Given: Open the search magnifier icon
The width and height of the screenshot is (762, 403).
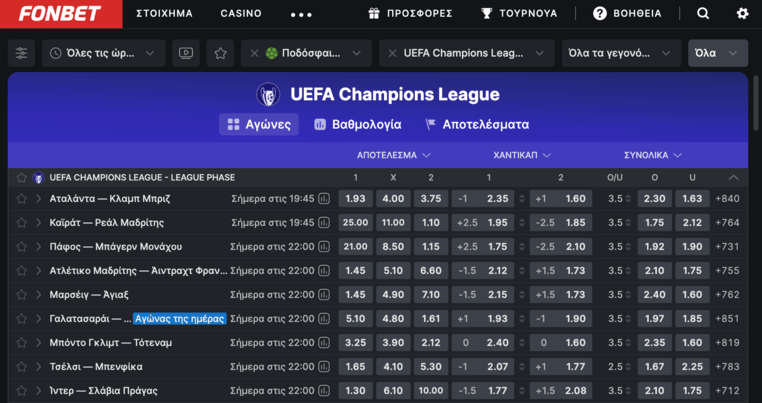Looking at the screenshot, I should pos(703,14).
